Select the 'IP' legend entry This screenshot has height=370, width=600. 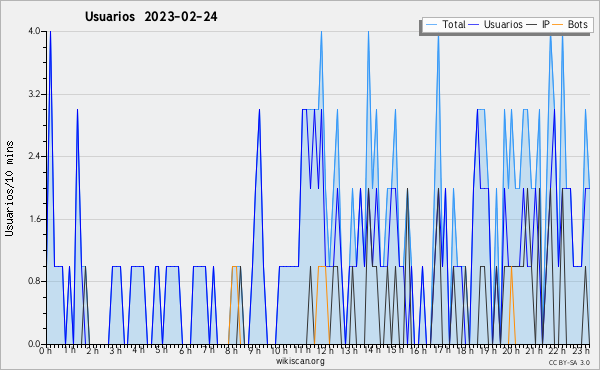[x=538, y=24]
